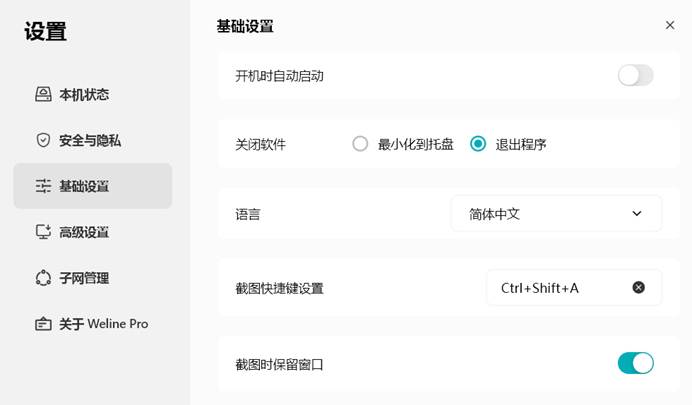Open the 本机状态 menu item
Image resolution: width=692 pixels, height=405 pixels.
pyautogui.click(x=93, y=94)
